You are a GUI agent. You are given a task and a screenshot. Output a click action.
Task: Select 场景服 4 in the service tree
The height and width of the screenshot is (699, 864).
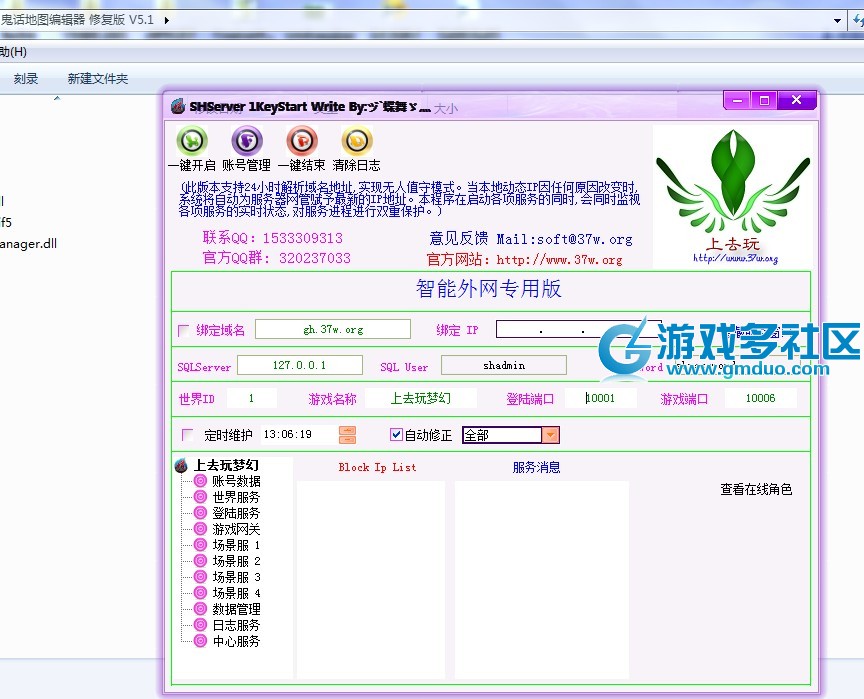236,593
